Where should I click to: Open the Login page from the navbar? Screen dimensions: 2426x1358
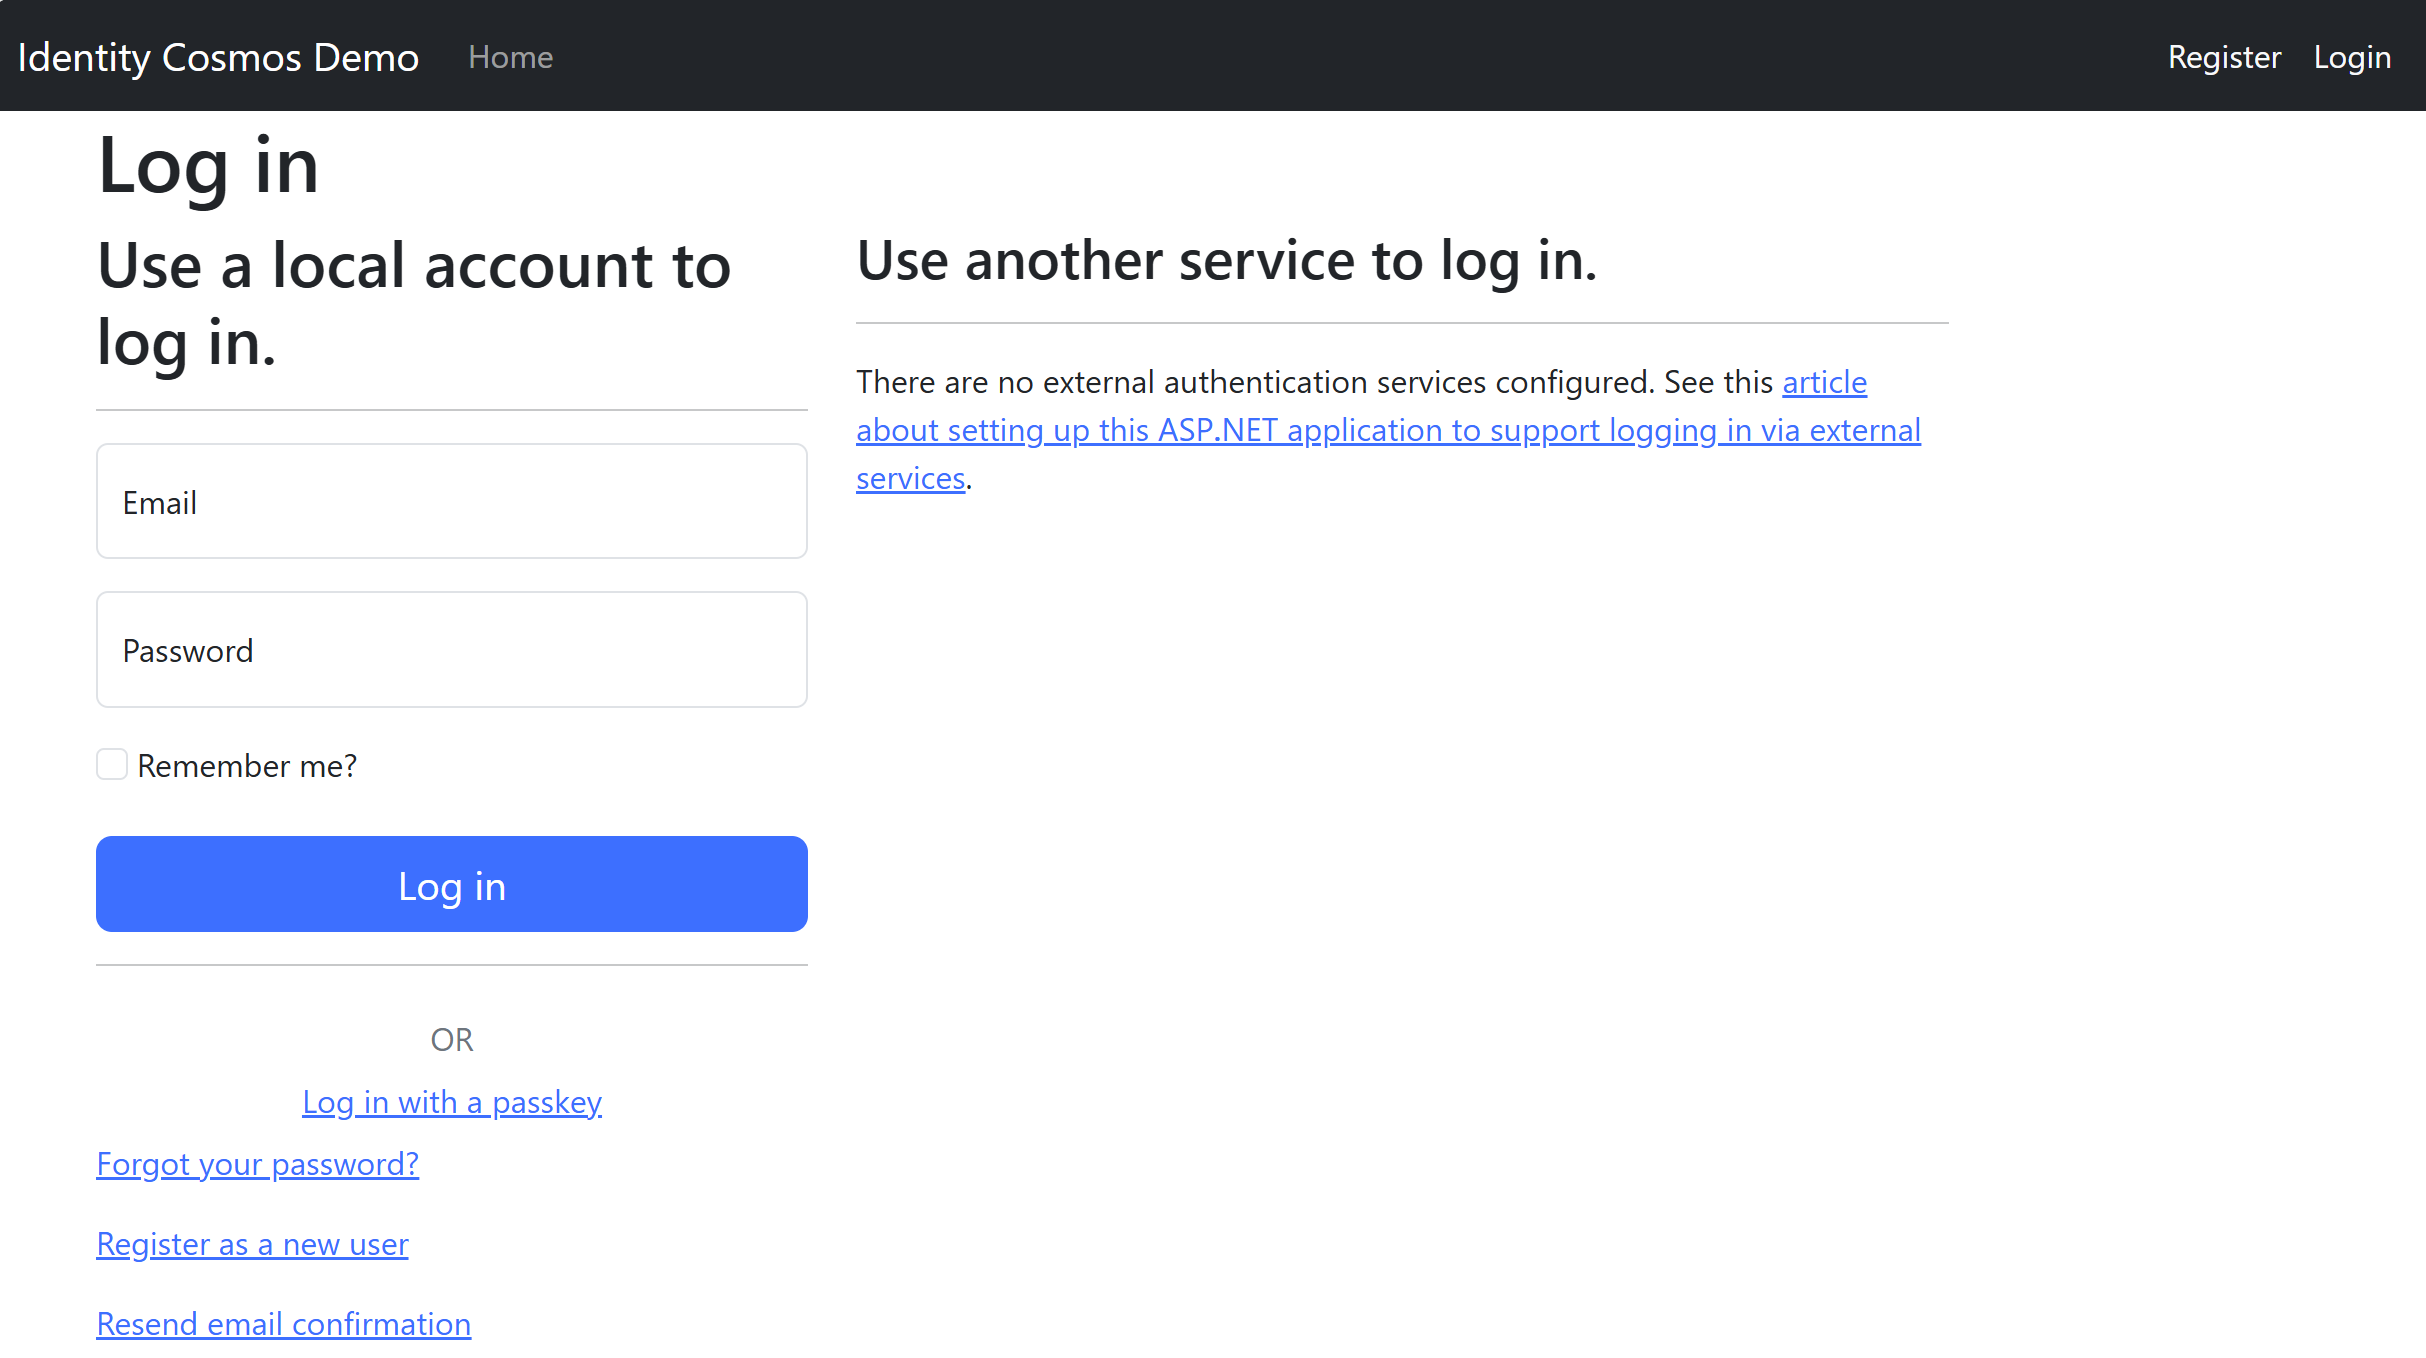click(x=2352, y=57)
